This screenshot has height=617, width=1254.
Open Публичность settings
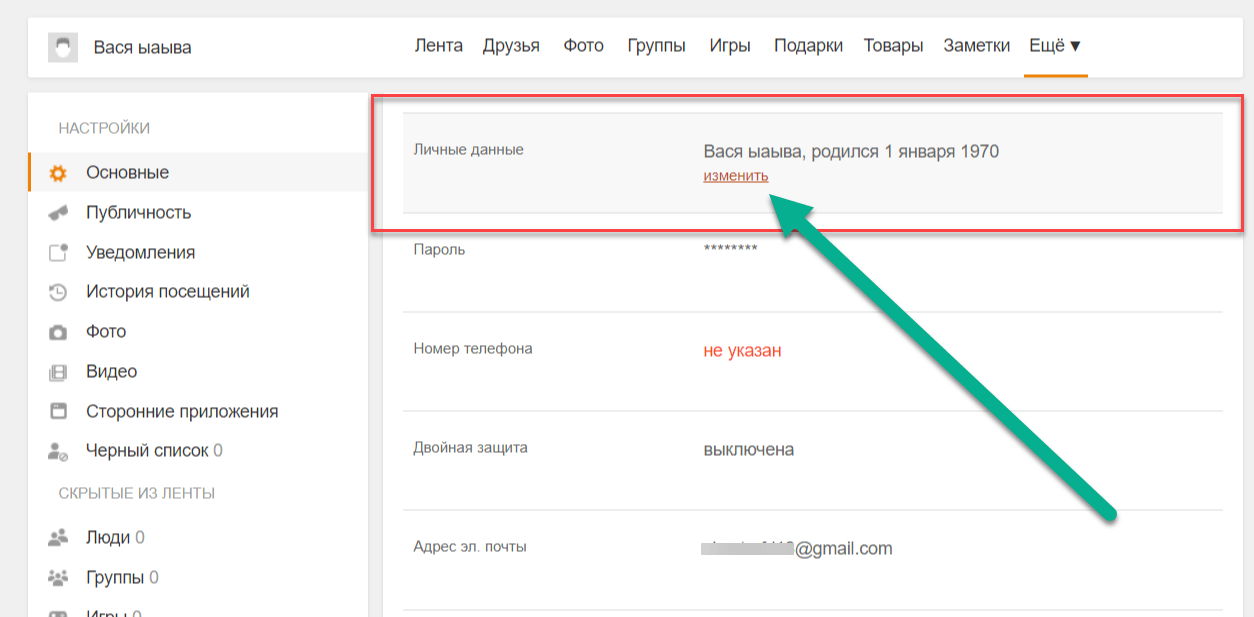point(138,212)
